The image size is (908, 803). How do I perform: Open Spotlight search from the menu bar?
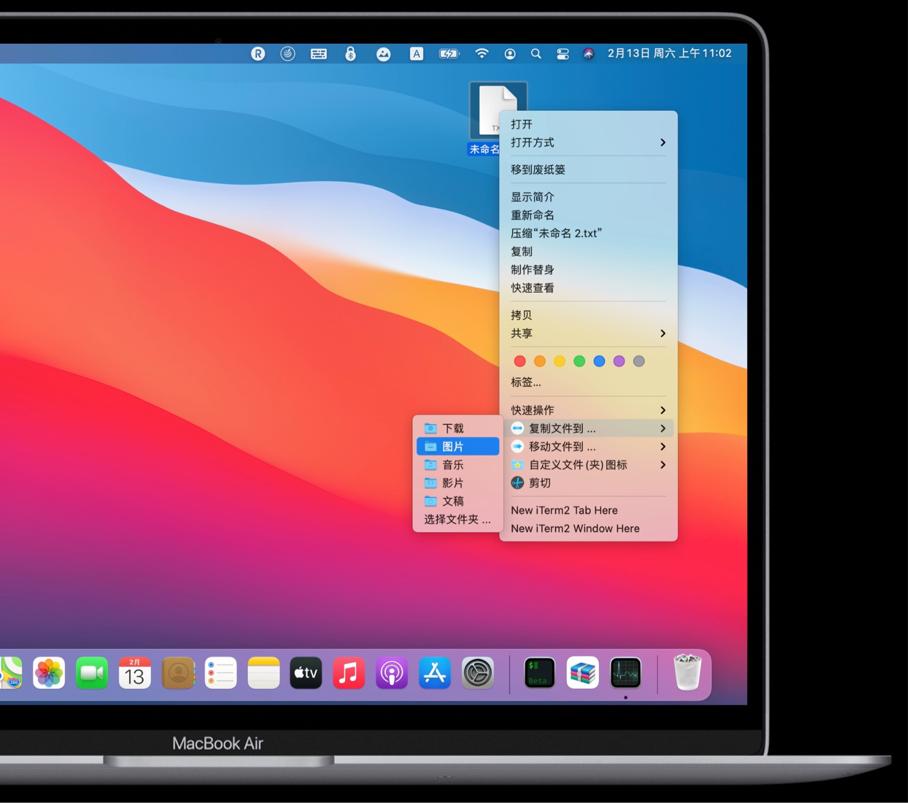tap(536, 54)
